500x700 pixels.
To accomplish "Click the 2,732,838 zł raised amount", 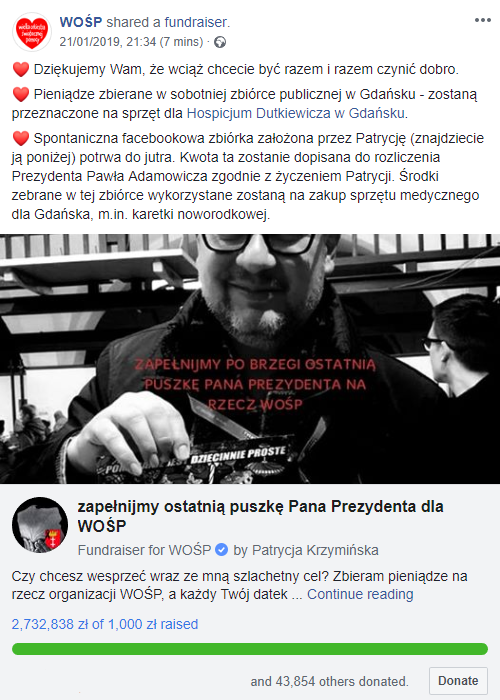I will [x=105, y=624].
